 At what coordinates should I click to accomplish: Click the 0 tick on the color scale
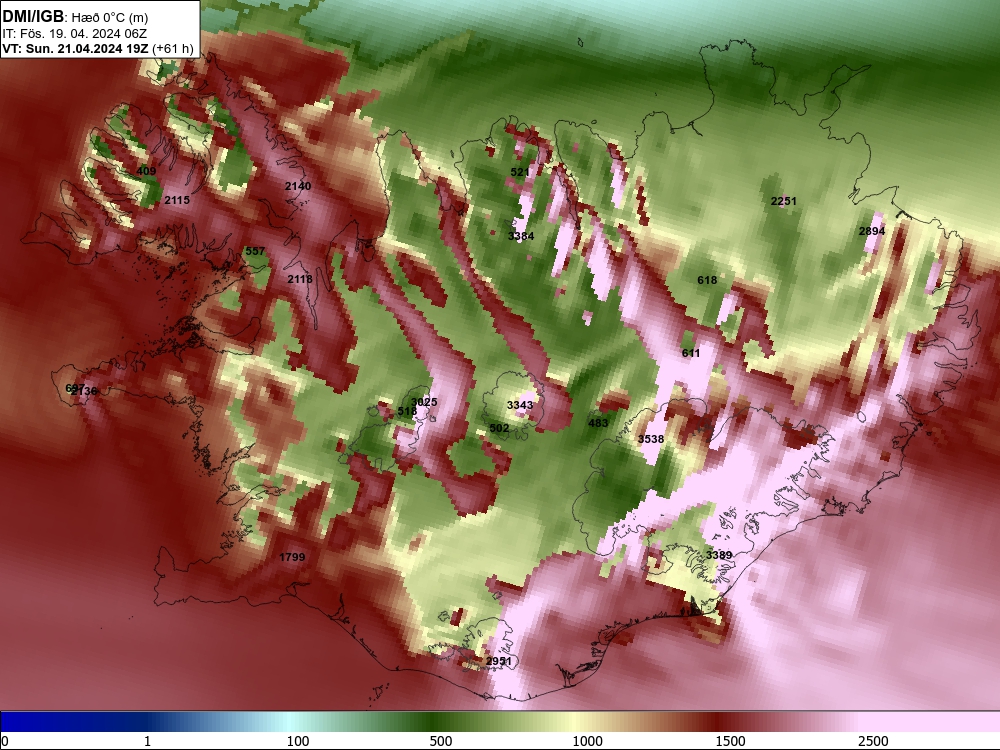click(5, 741)
